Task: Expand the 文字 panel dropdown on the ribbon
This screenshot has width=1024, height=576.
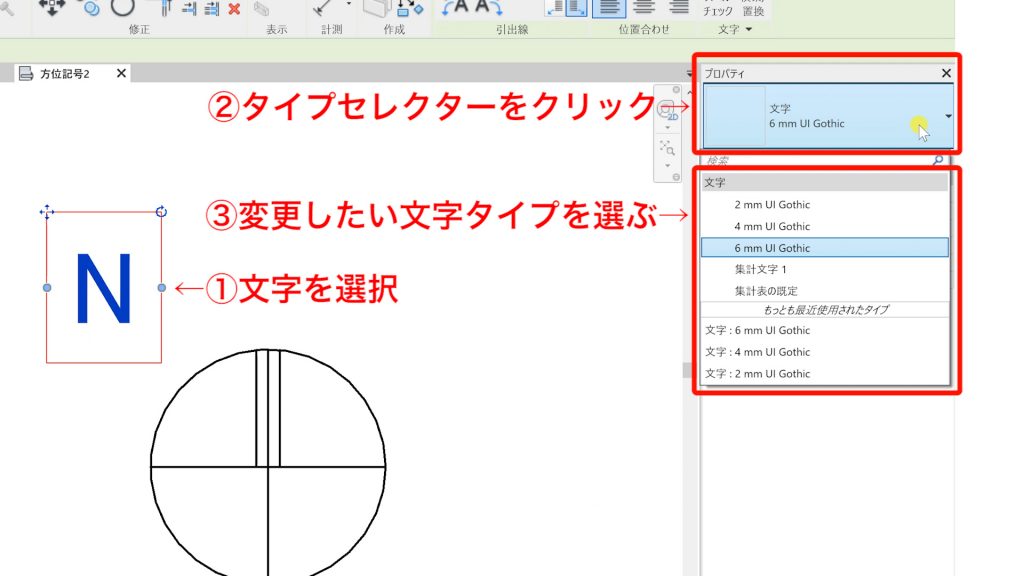Action: click(x=748, y=30)
